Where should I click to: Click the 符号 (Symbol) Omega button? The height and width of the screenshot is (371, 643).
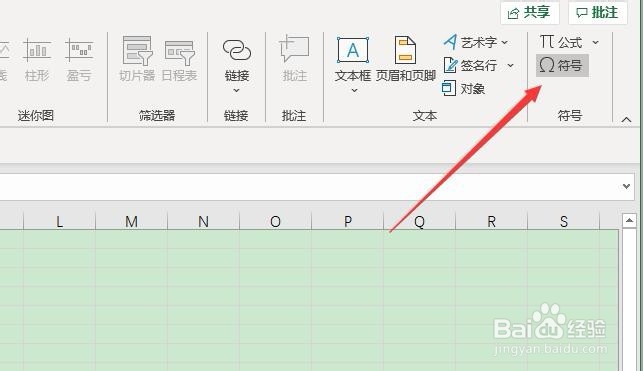click(x=562, y=65)
